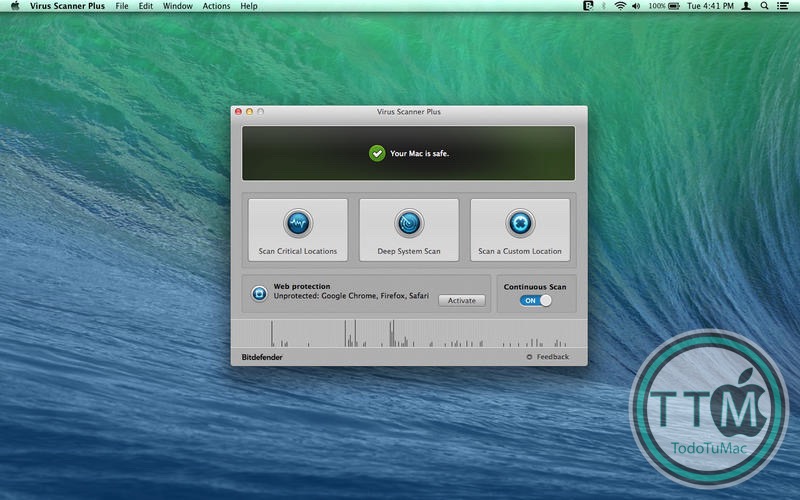Screen dimensions: 800x500
Task: Open the Wi-Fi status menu
Action: point(620,6)
